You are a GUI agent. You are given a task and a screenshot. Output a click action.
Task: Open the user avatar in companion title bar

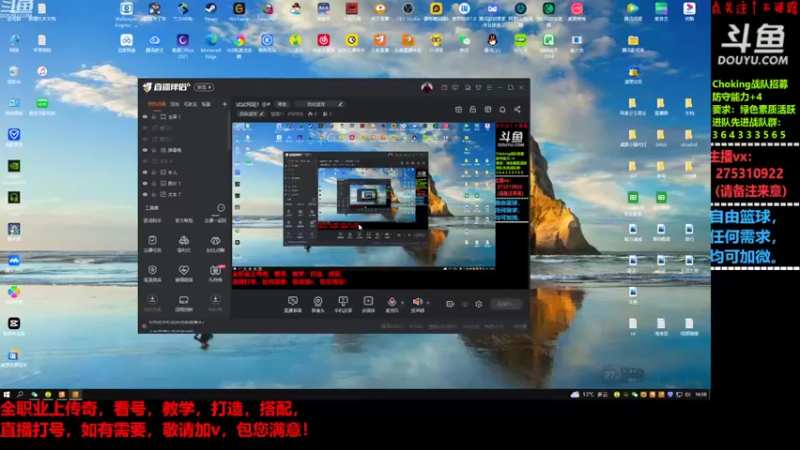click(x=427, y=87)
